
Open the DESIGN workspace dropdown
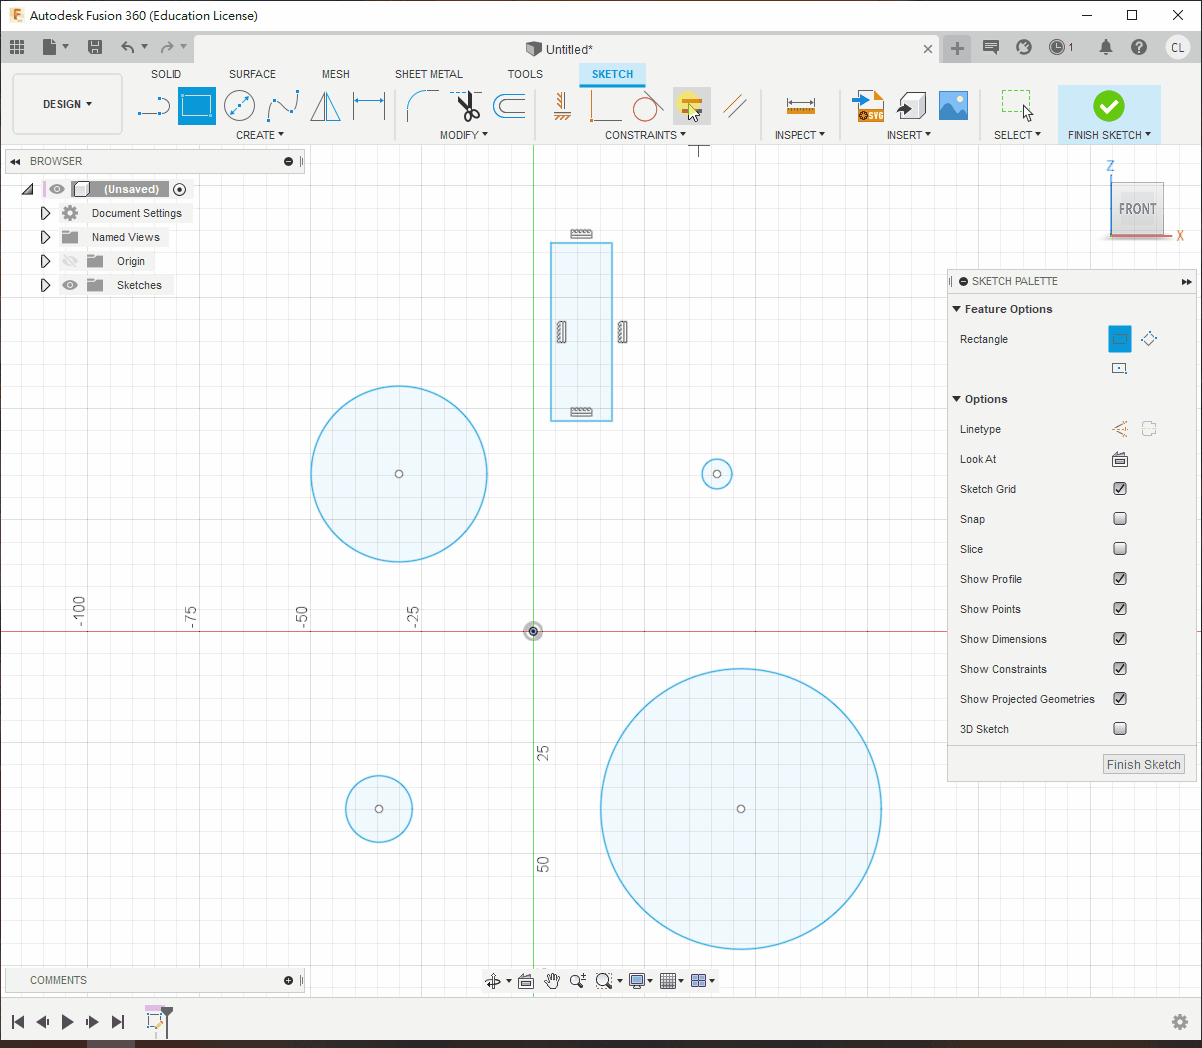coord(67,104)
